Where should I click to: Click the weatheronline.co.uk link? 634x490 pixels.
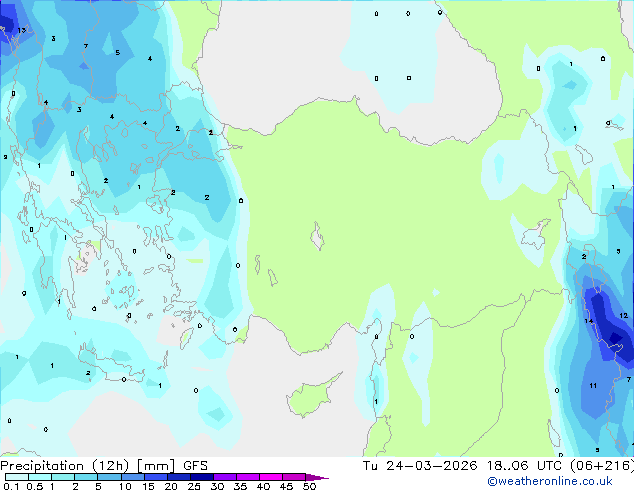(x=550, y=481)
